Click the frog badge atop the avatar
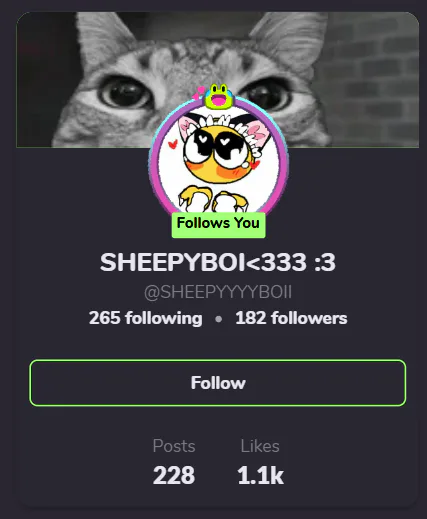427x519 pixels. click(219, 97)
